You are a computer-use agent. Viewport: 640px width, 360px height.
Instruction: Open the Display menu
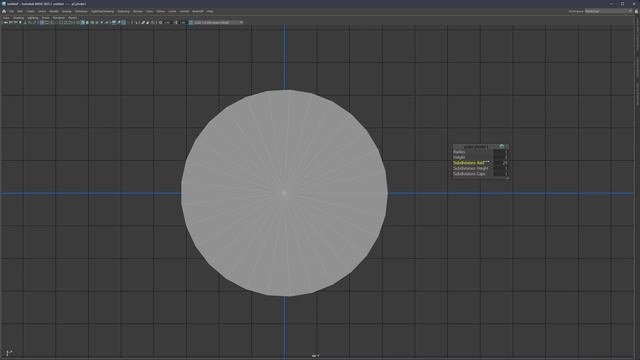pos(67,11)
